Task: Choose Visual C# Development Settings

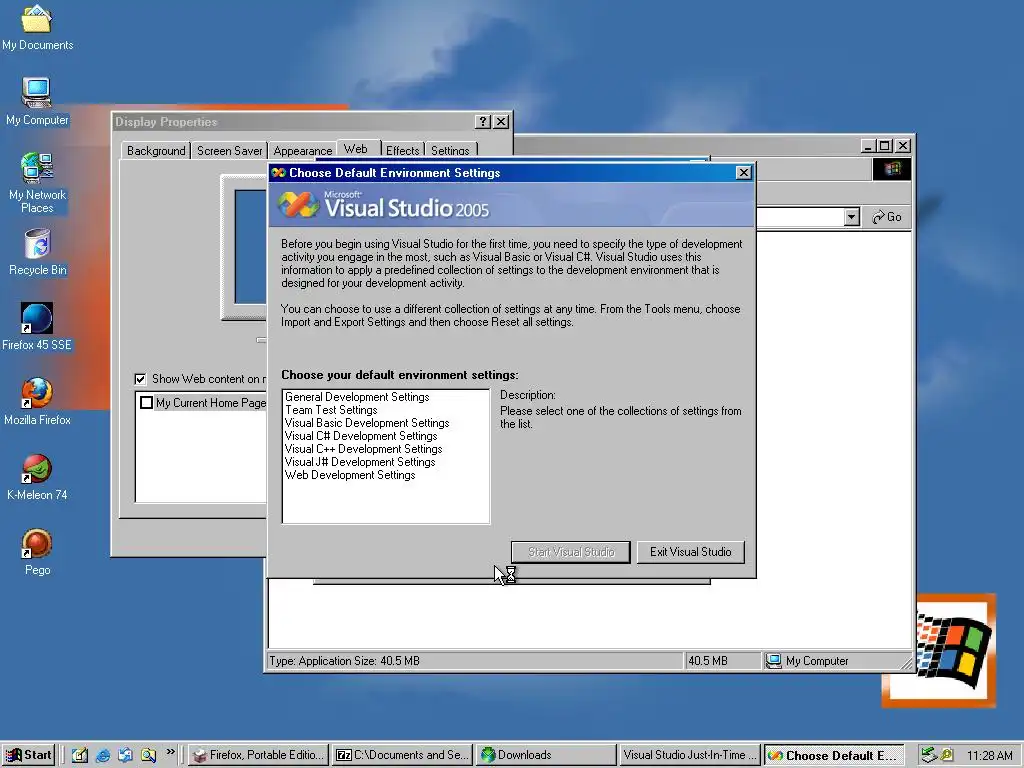Action: point(361,436)
